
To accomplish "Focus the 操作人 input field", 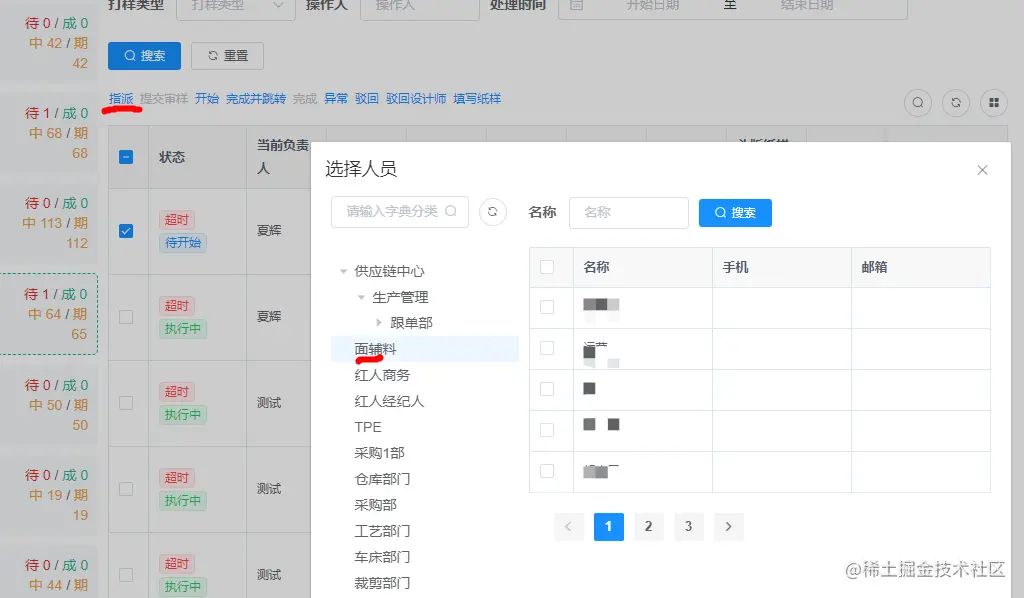I will tap(420, 7).
